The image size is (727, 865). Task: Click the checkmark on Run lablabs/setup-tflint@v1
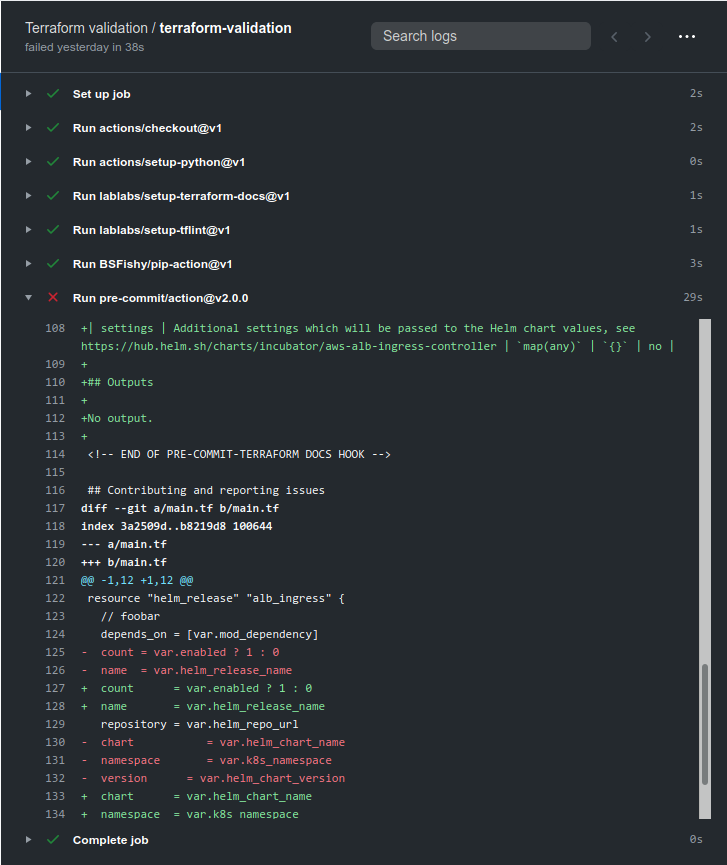[53, 229]
